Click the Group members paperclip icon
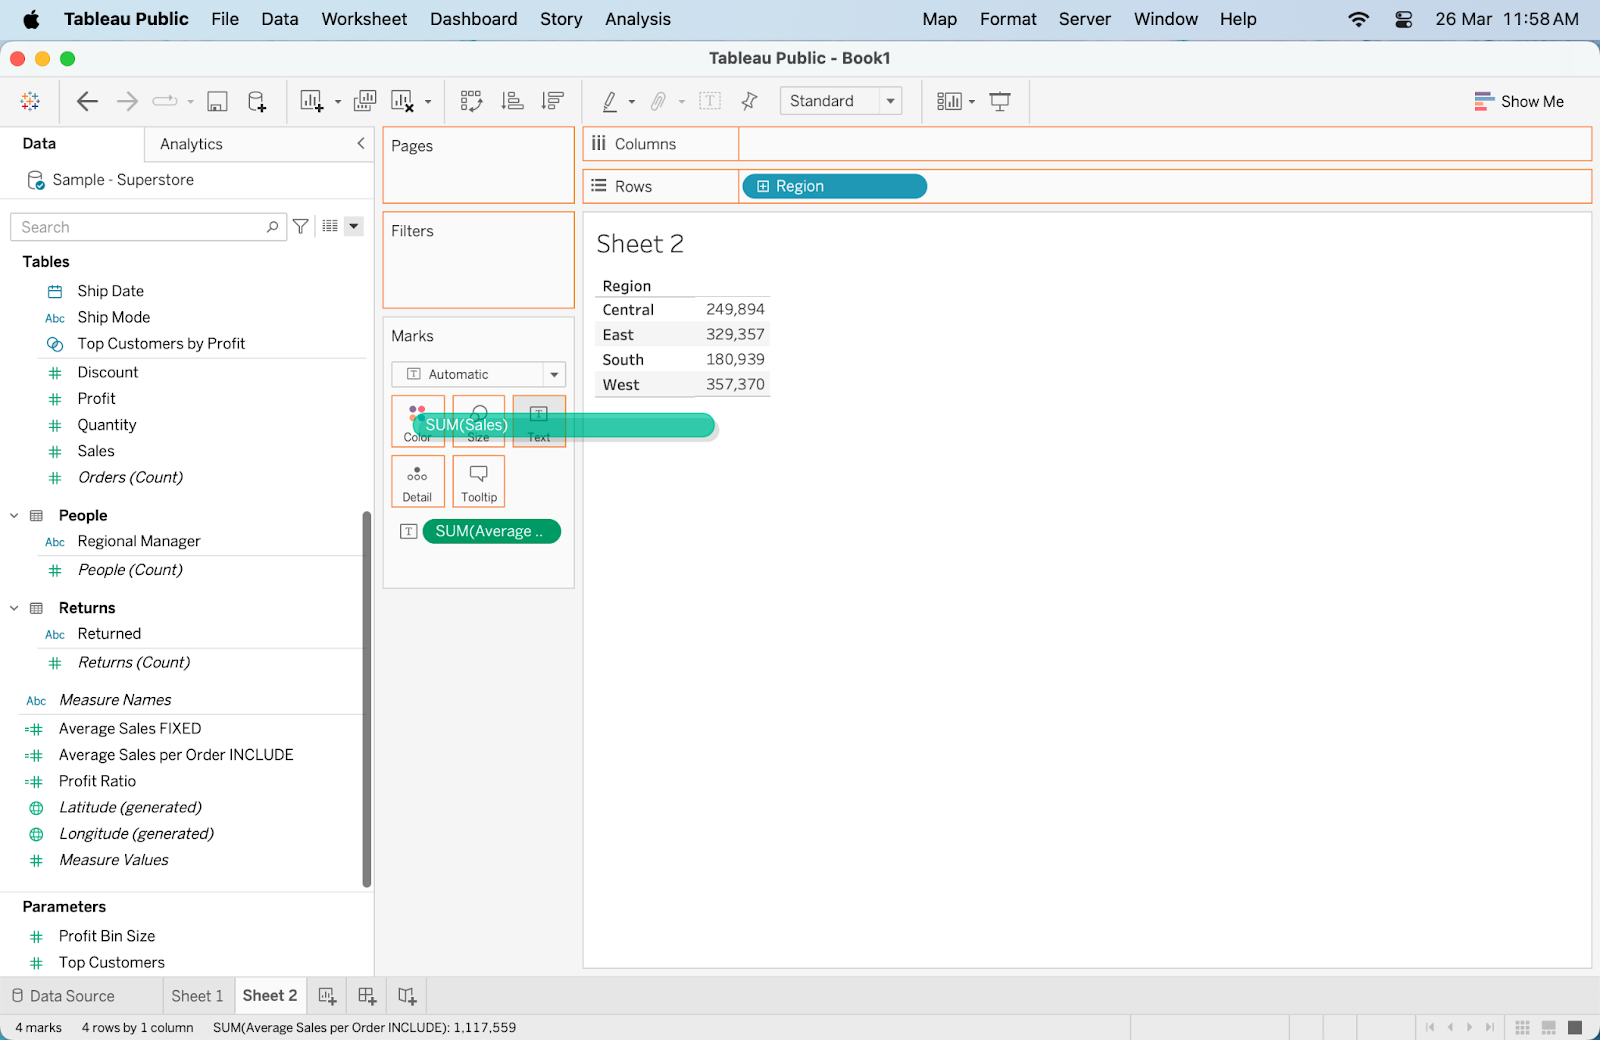1600x1040 pixels. (x=658, y=101)
